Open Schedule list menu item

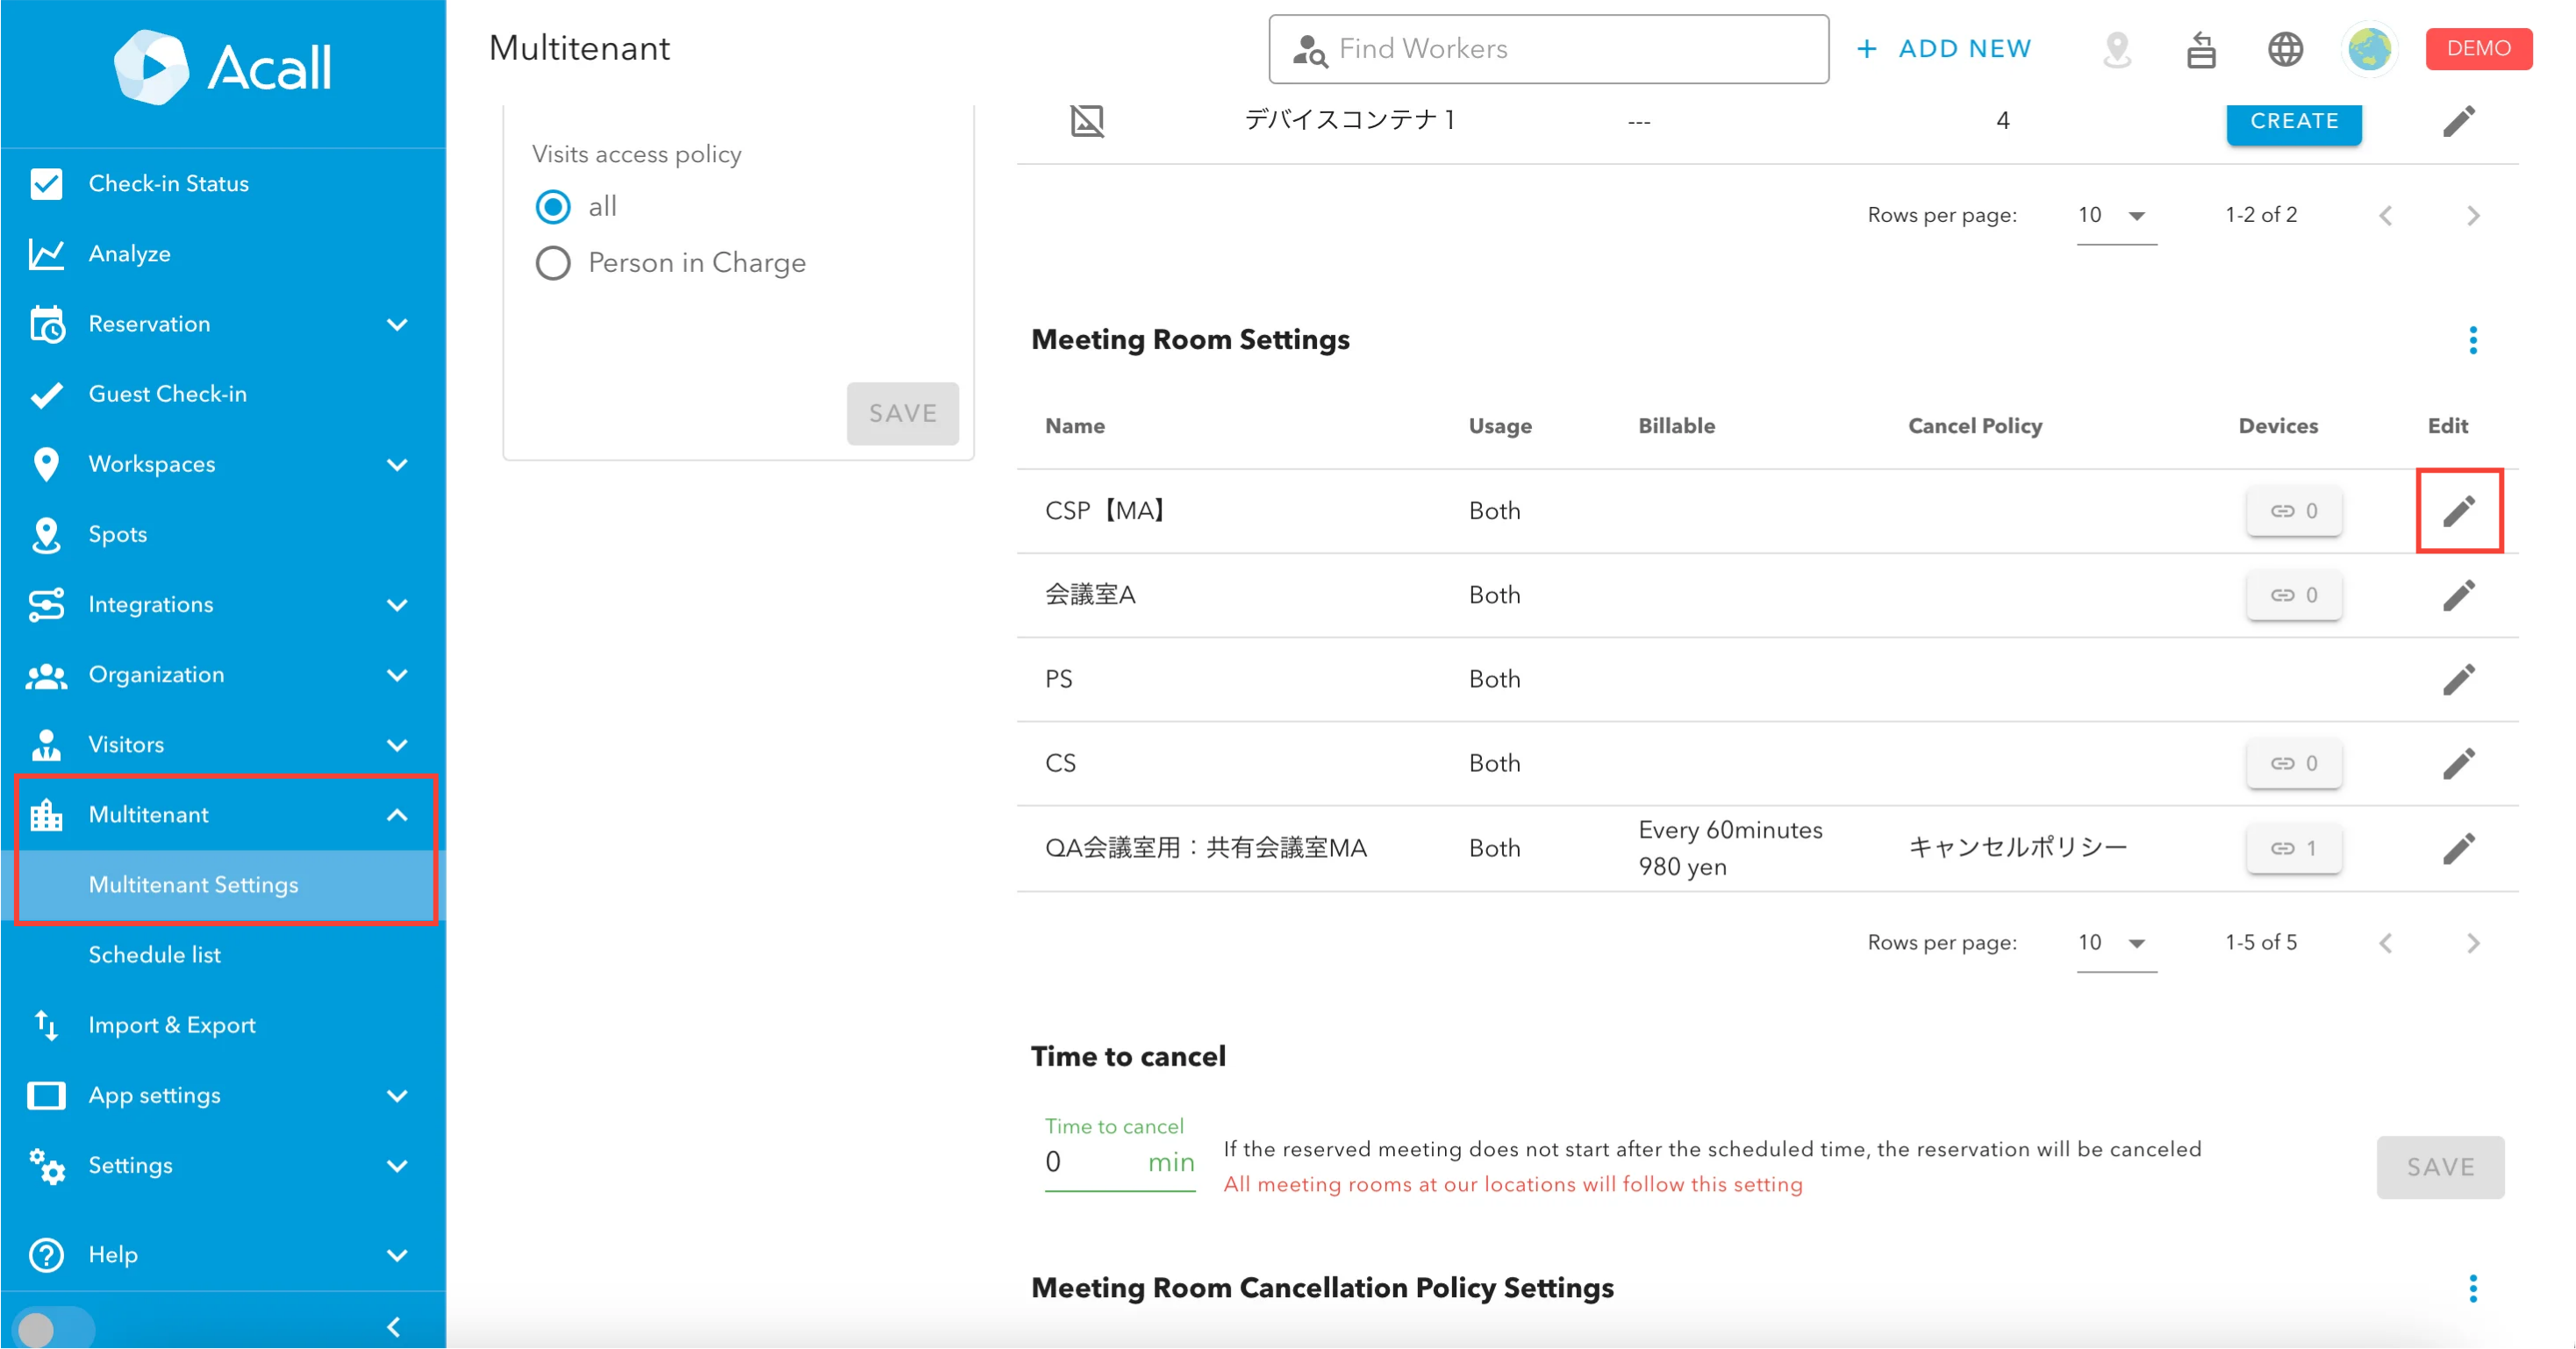point(154,955)
